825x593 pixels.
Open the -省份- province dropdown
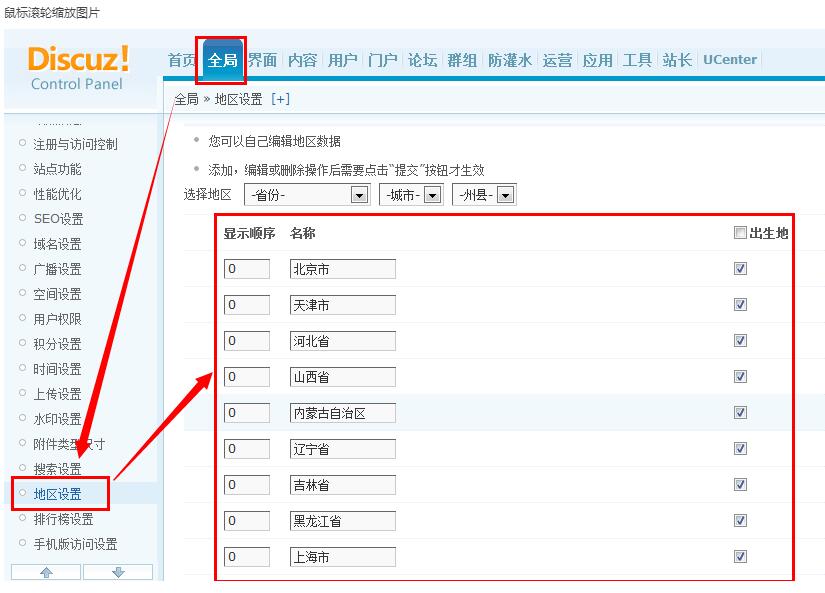[307, 193]
